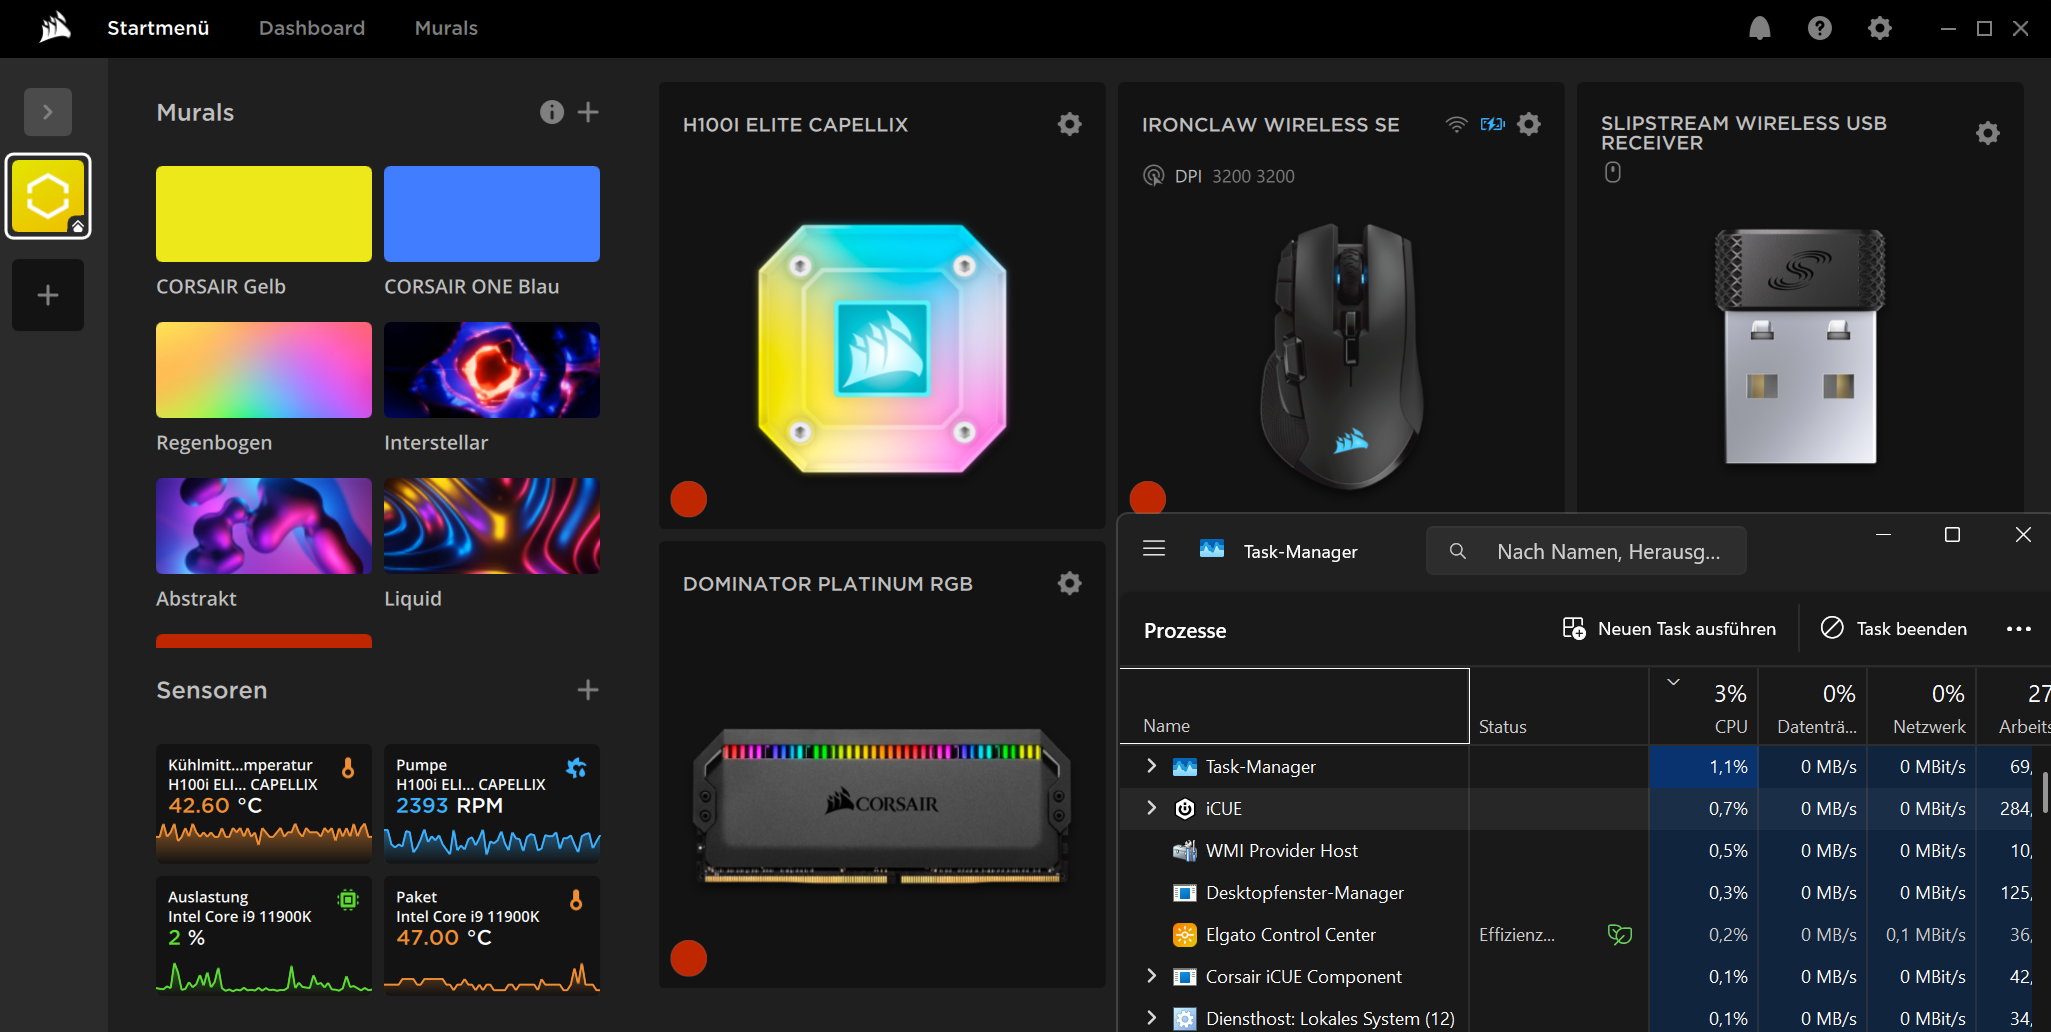The height and width of the screenshot is (1032, 2051).
Task: Sort processes by the Netzwerk column
Action: click(1922, 706)
